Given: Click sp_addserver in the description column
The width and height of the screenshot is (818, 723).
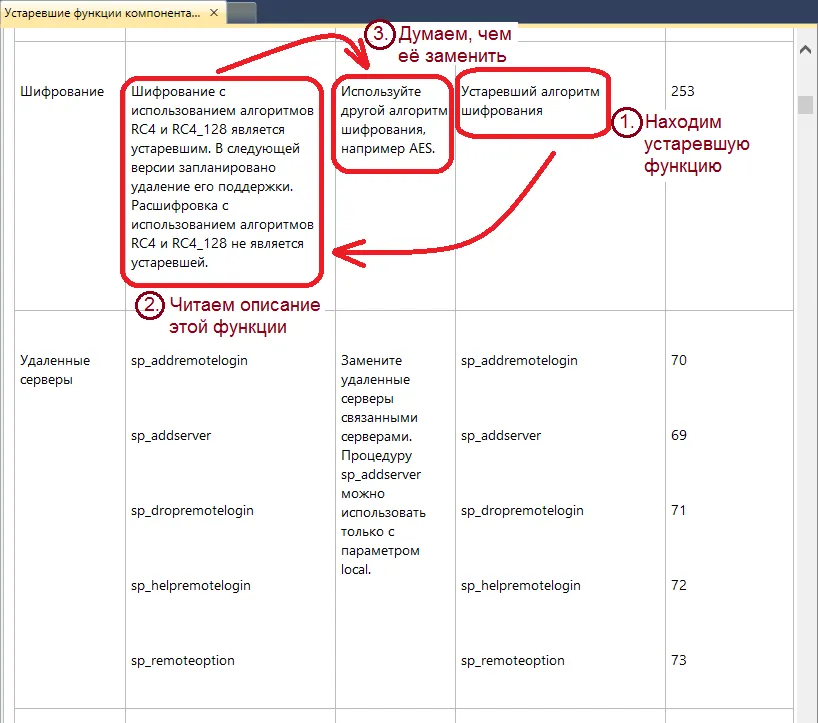Looking at the screenshot, I should click(171, 435).
